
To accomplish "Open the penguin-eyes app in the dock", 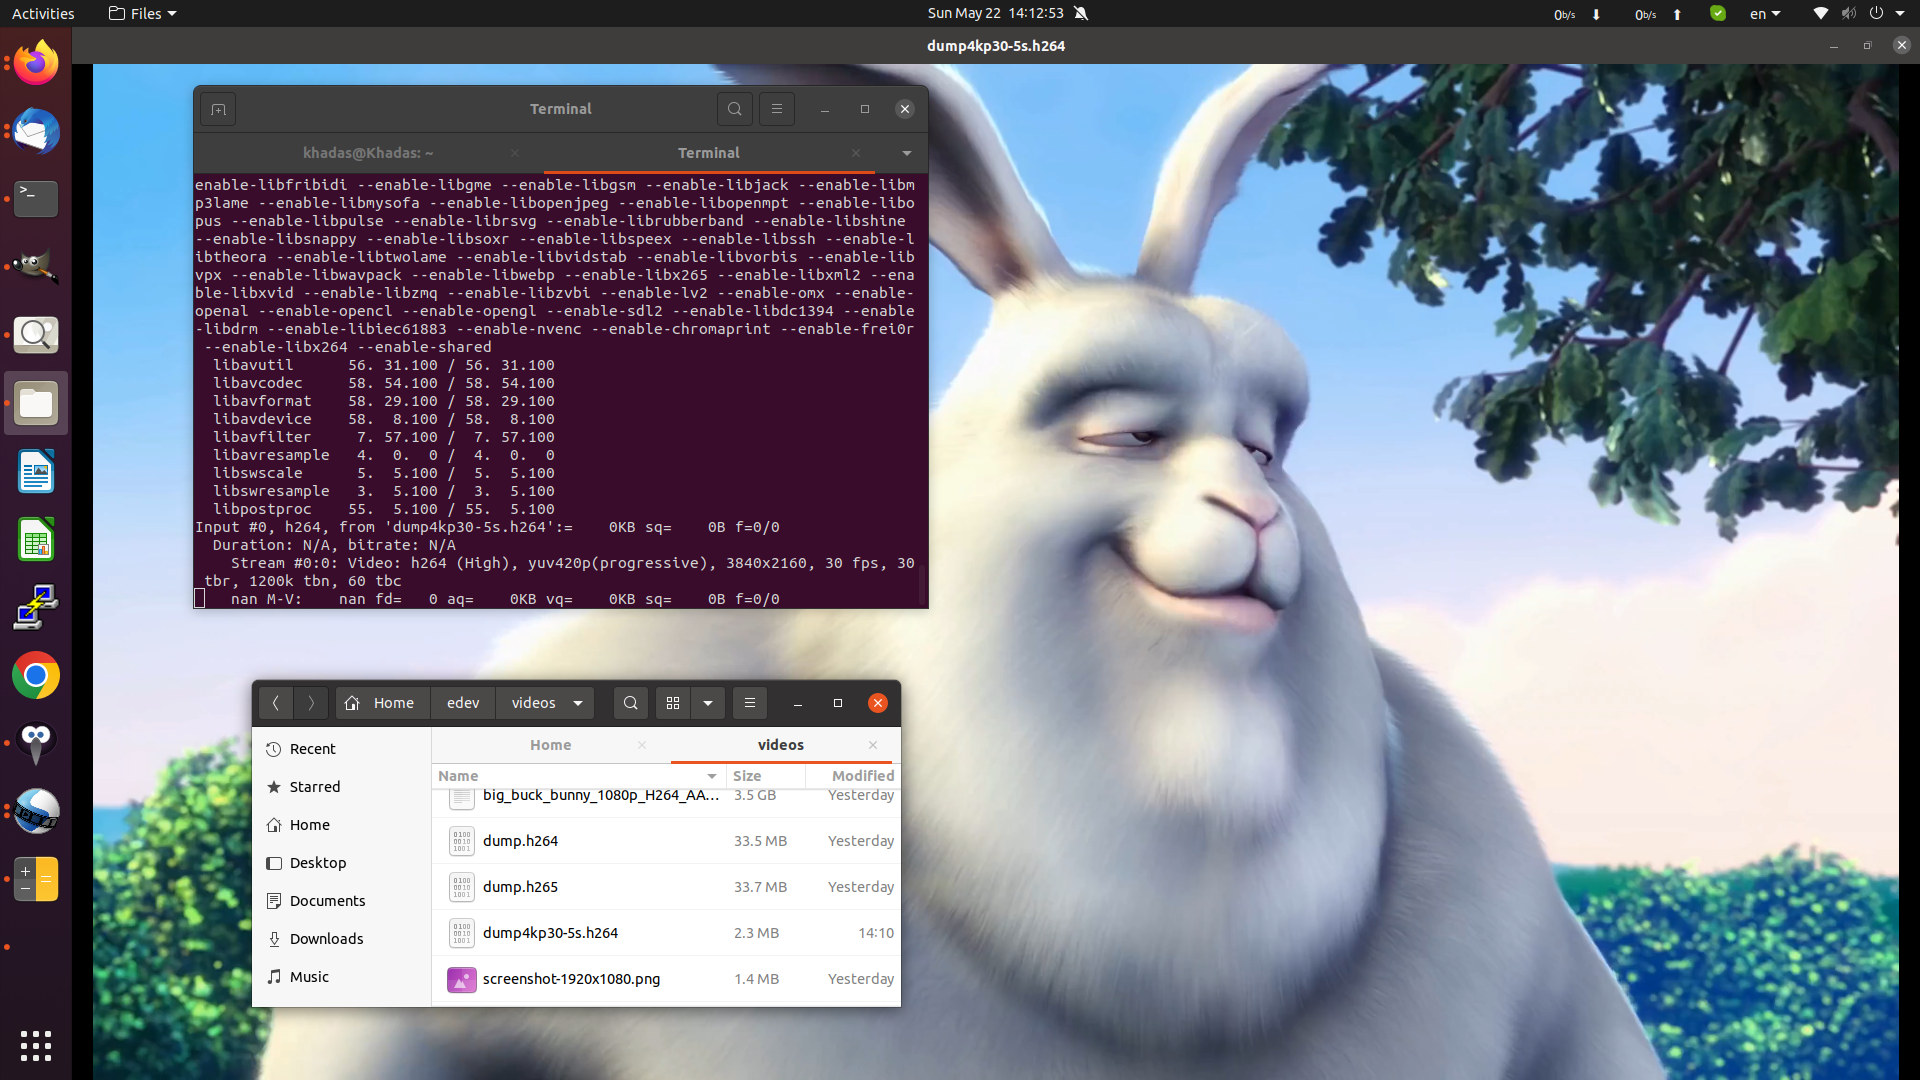I will pyautogui.click(x=36, y=743).
